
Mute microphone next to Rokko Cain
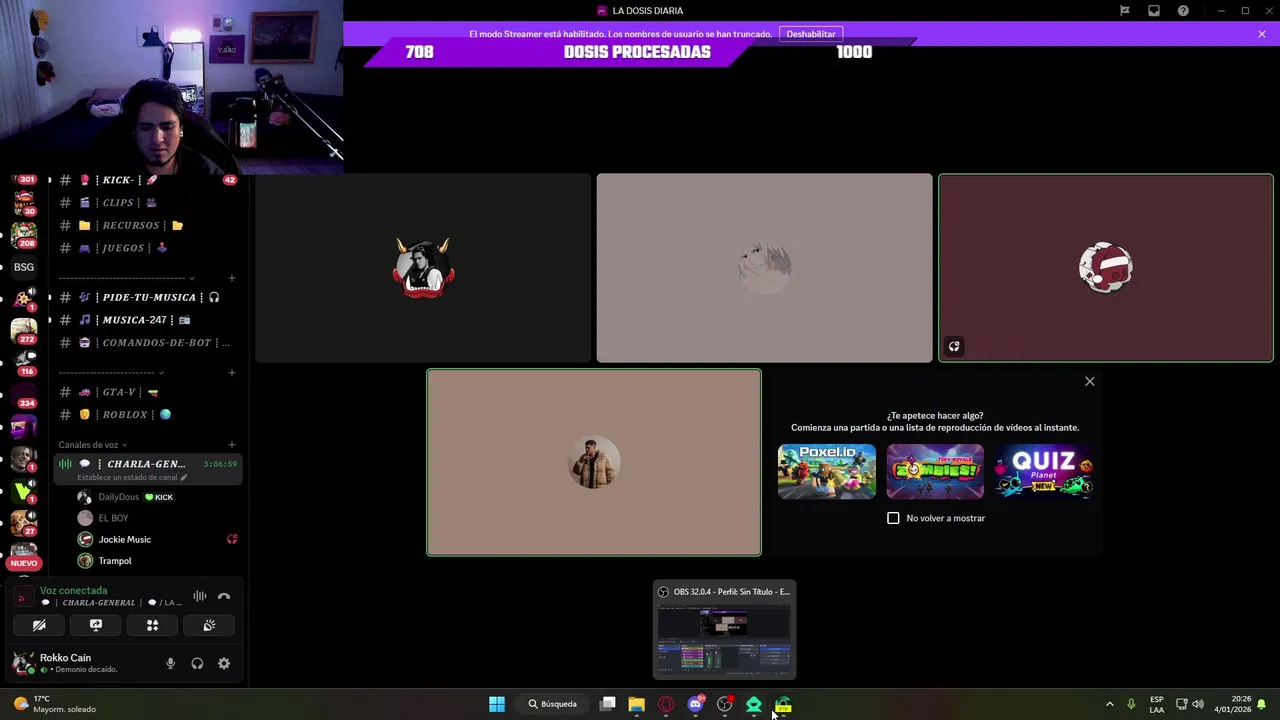[170, 663]
